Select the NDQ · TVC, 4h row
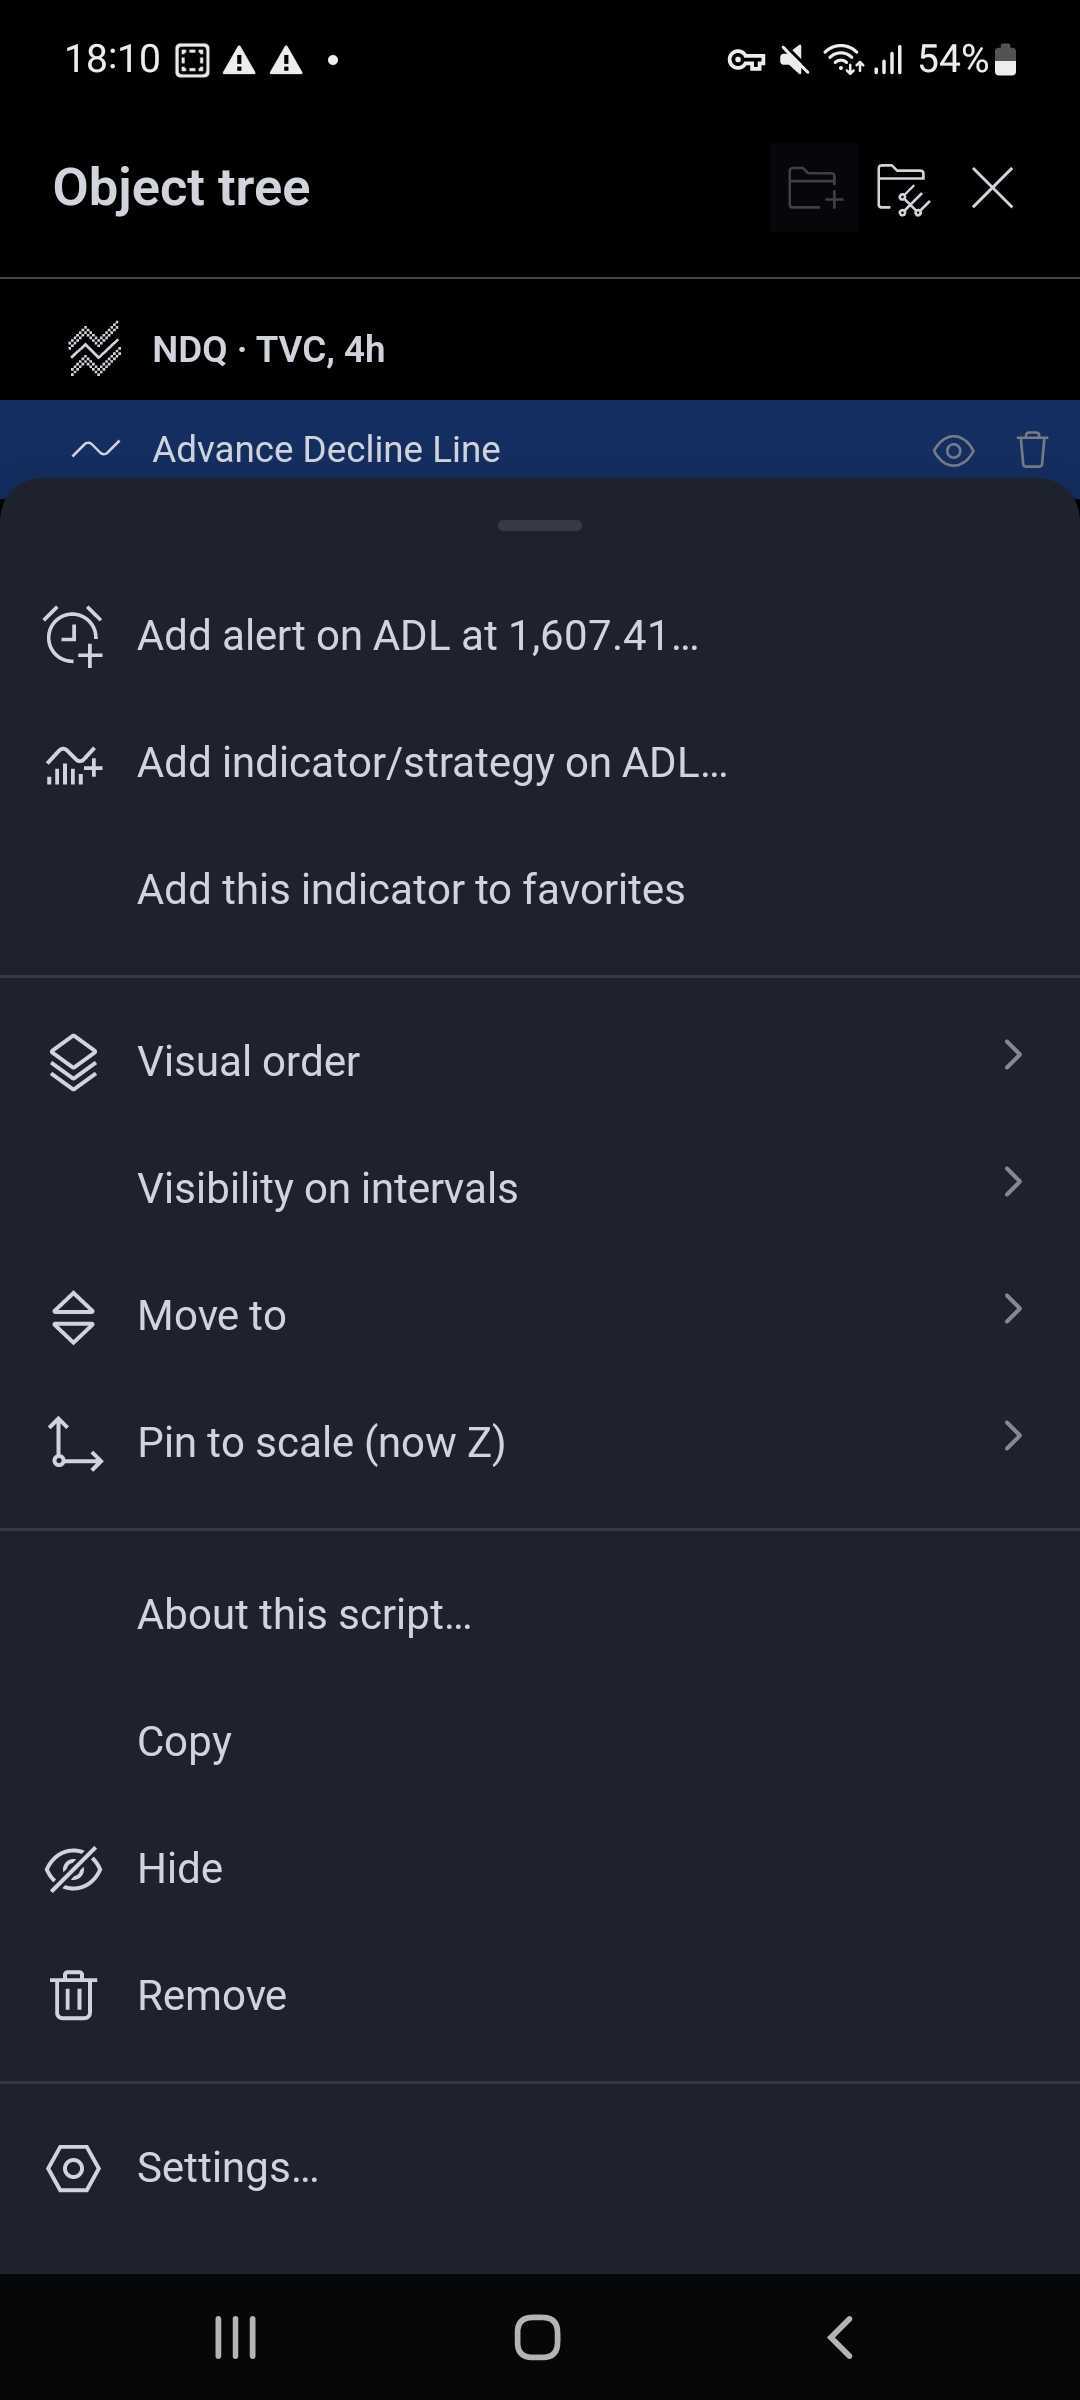Screen dimensions: 1080x2400 [540, 349]
